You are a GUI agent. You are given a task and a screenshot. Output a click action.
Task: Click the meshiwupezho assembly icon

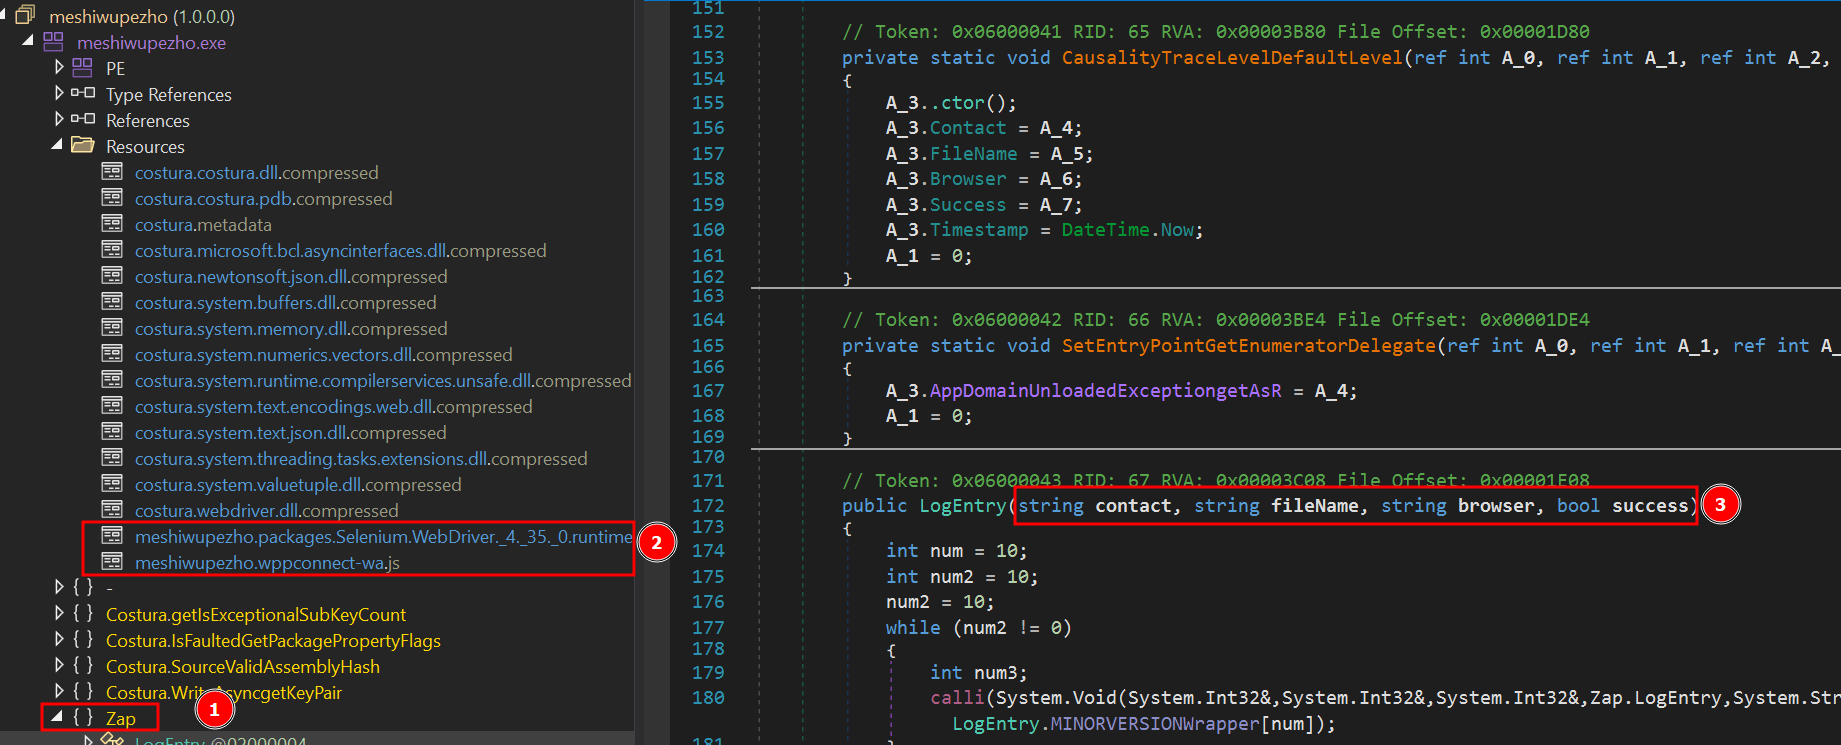[x=25, y=16]
